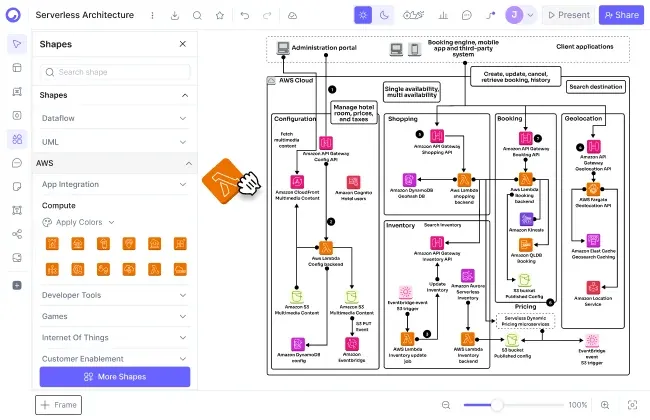Open the Creately home logo
Viewport: 650px width, 420px height.
(x=13, y=15)
